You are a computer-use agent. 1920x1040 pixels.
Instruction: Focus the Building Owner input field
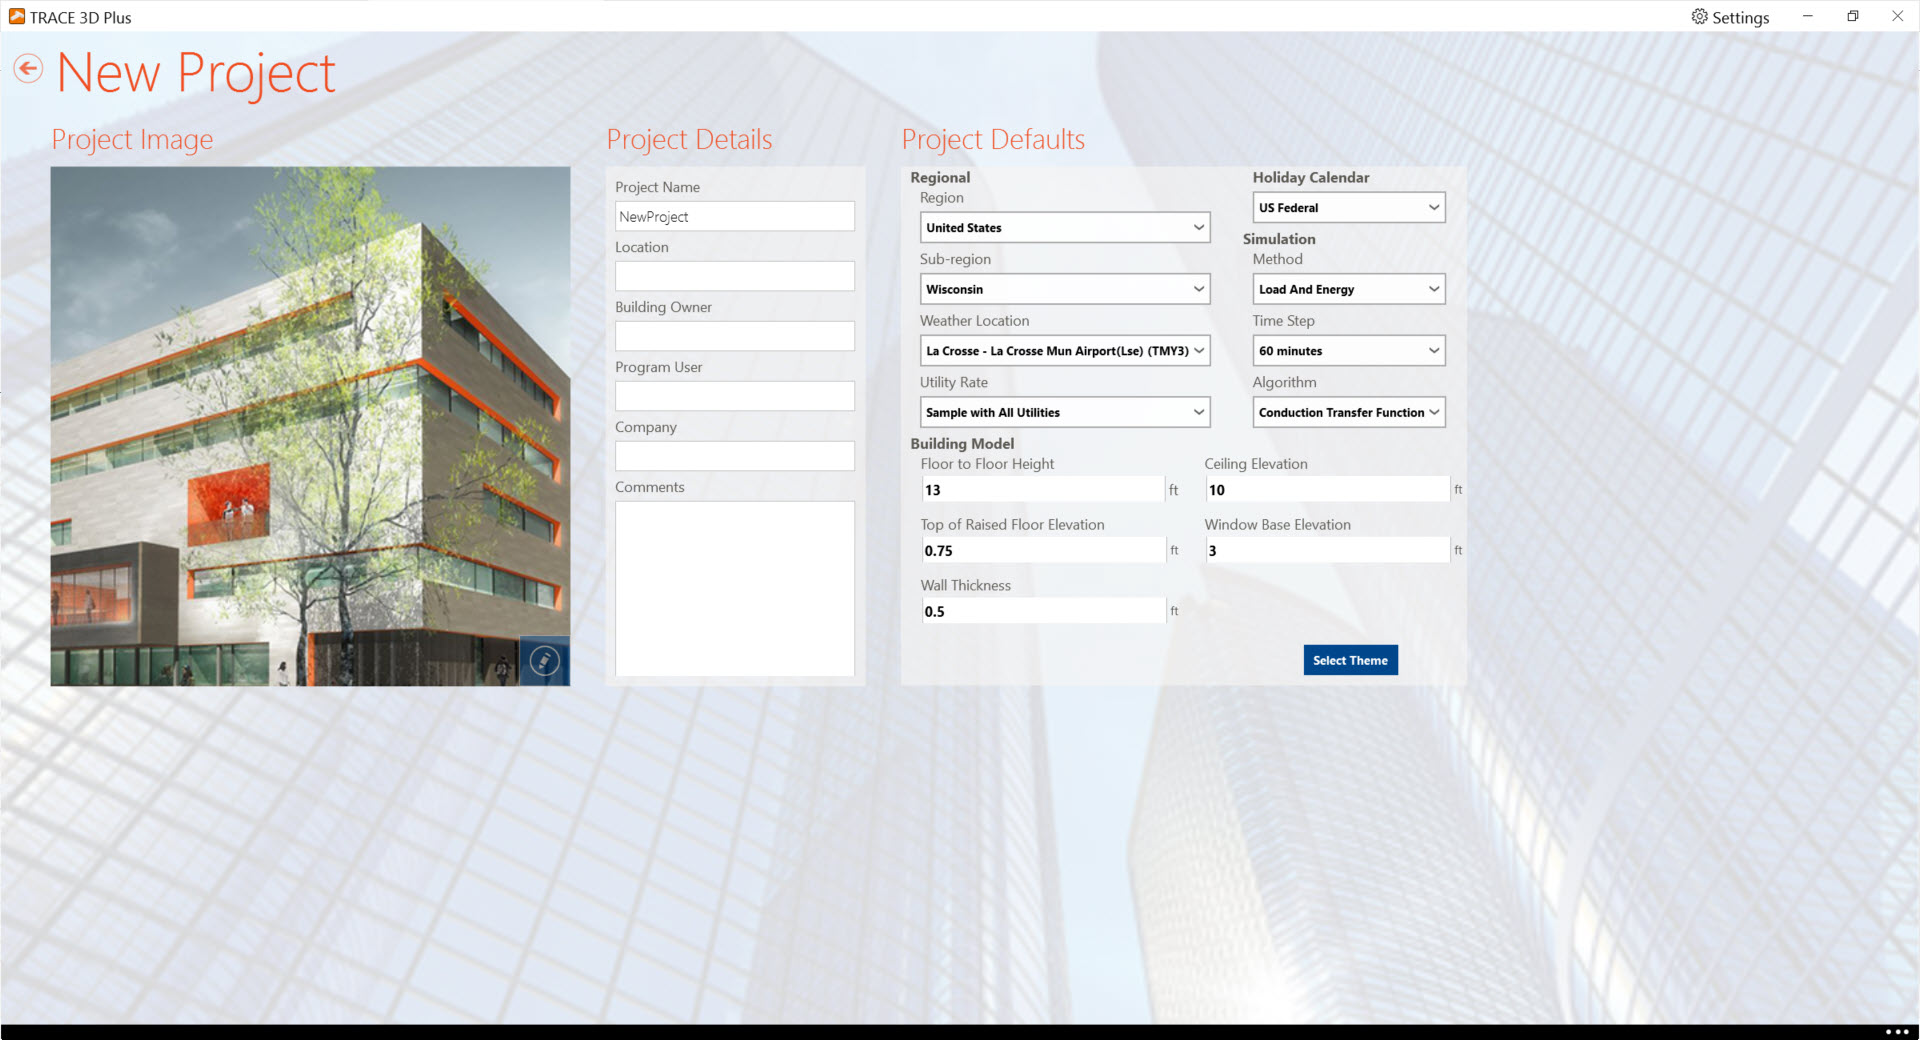[734, 337]
